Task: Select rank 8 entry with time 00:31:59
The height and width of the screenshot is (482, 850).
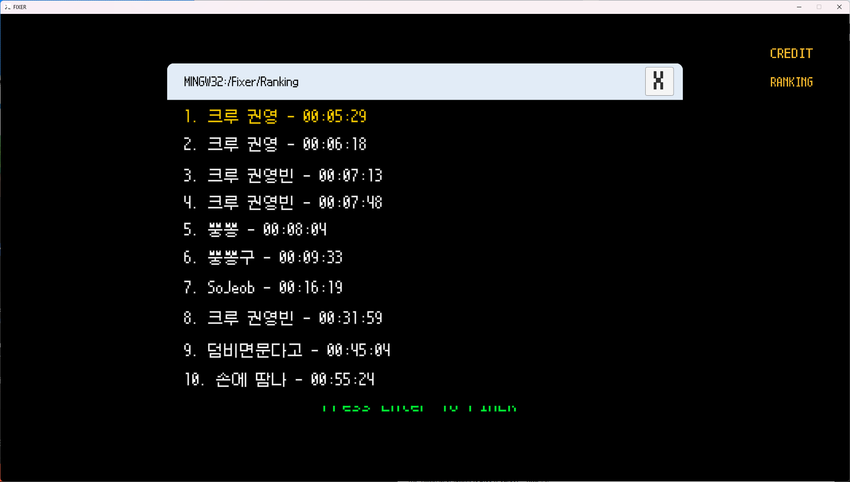Action: [283, 318]
